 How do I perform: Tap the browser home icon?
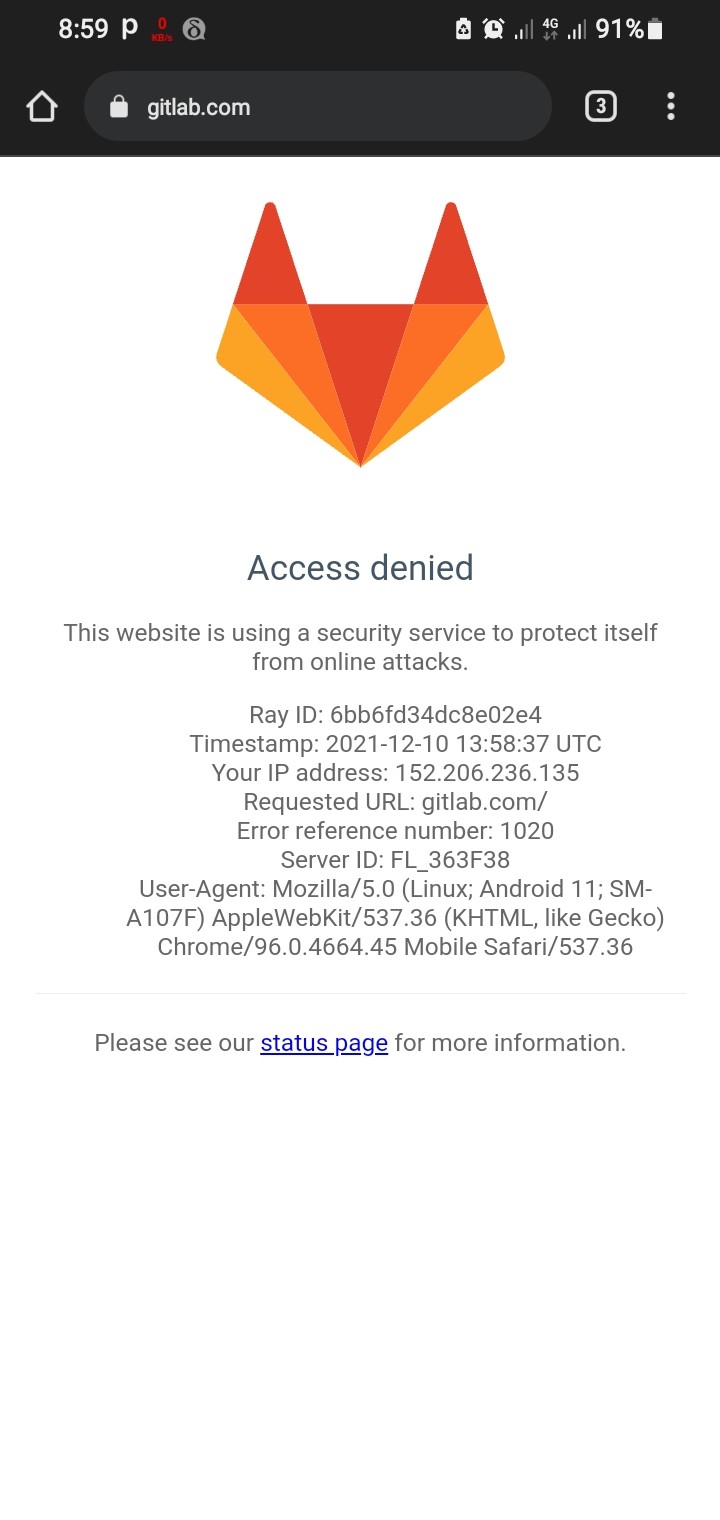click(x=42, y=107)
